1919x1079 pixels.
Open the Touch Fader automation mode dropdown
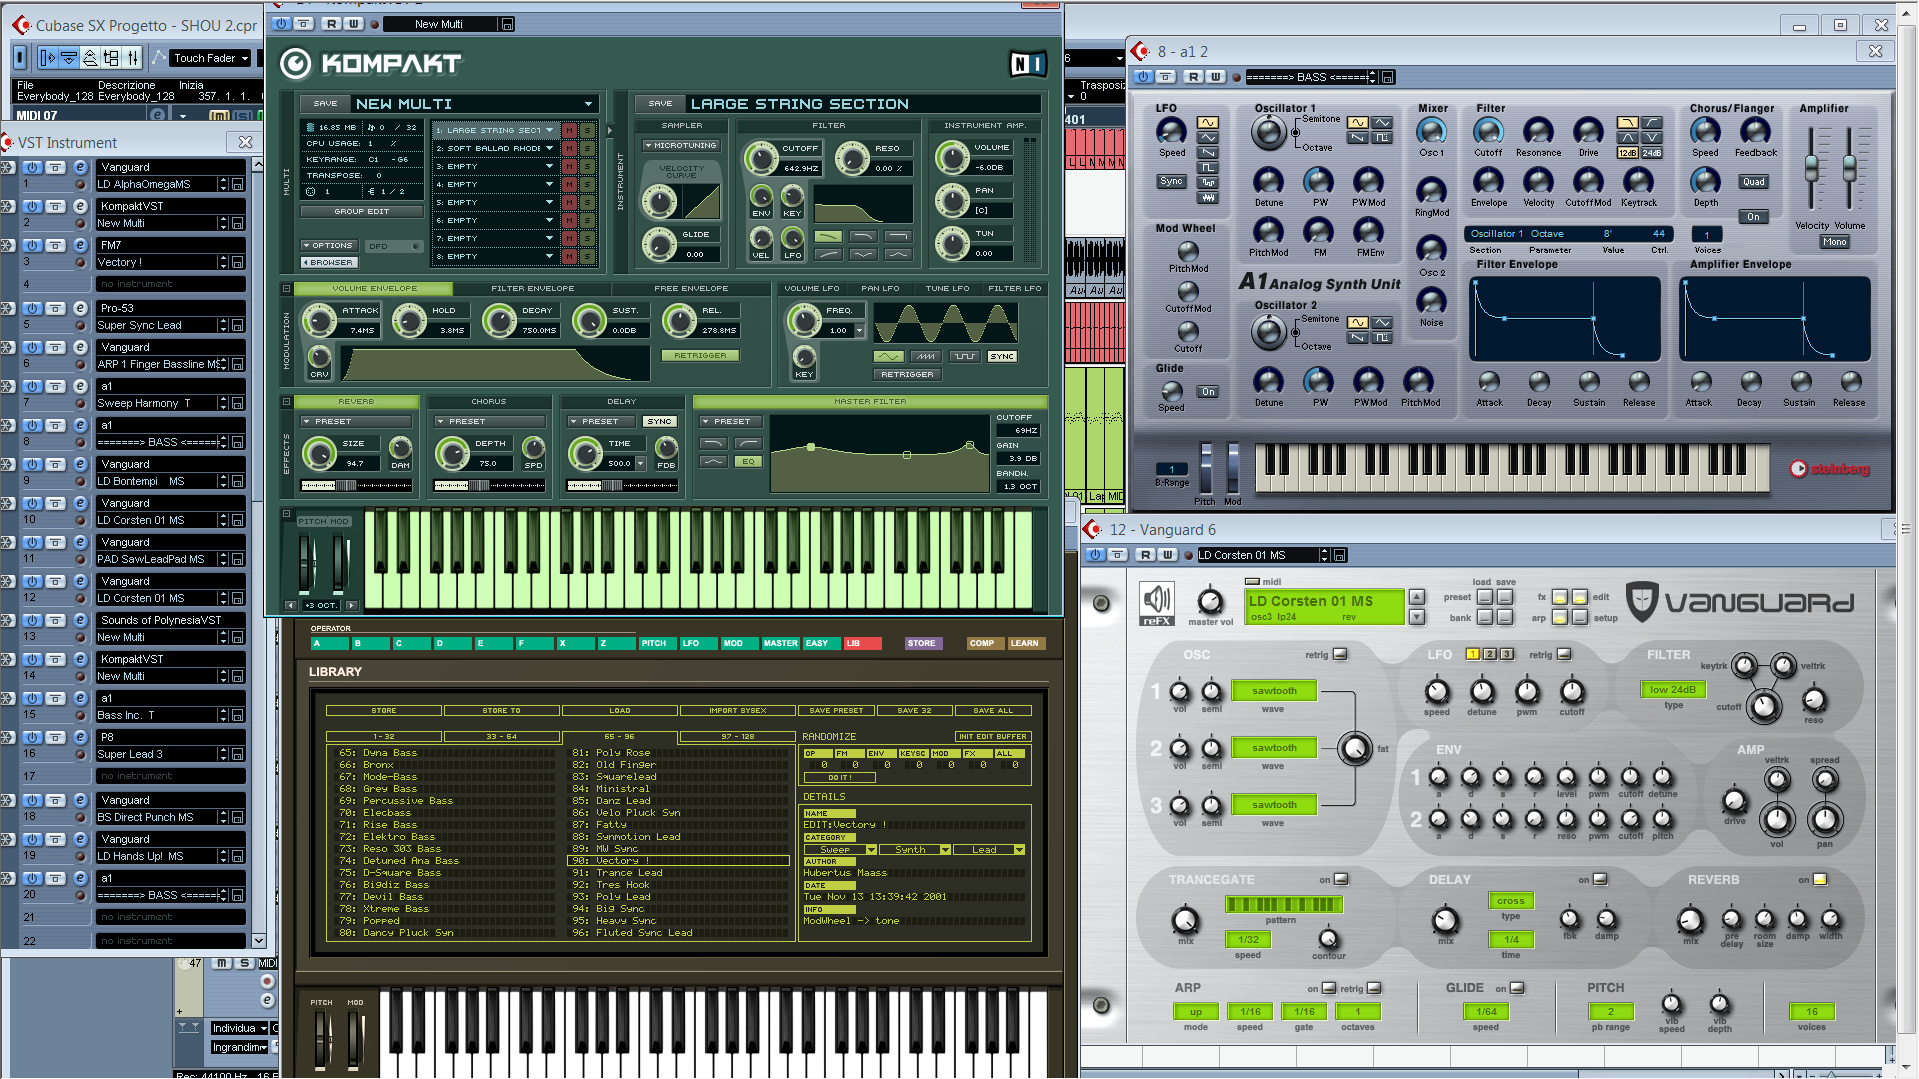[210, 58]
